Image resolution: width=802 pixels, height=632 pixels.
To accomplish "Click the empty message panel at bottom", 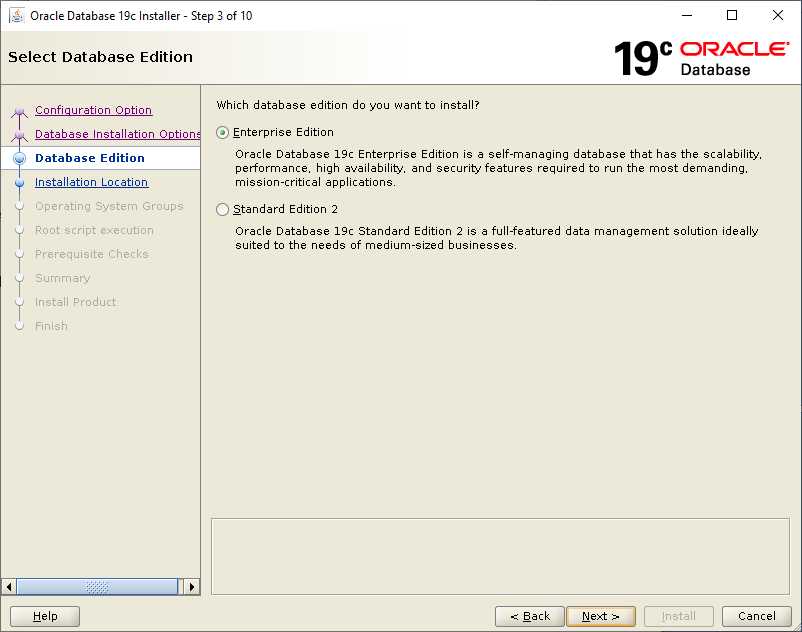I will click(x=500, y=556).
